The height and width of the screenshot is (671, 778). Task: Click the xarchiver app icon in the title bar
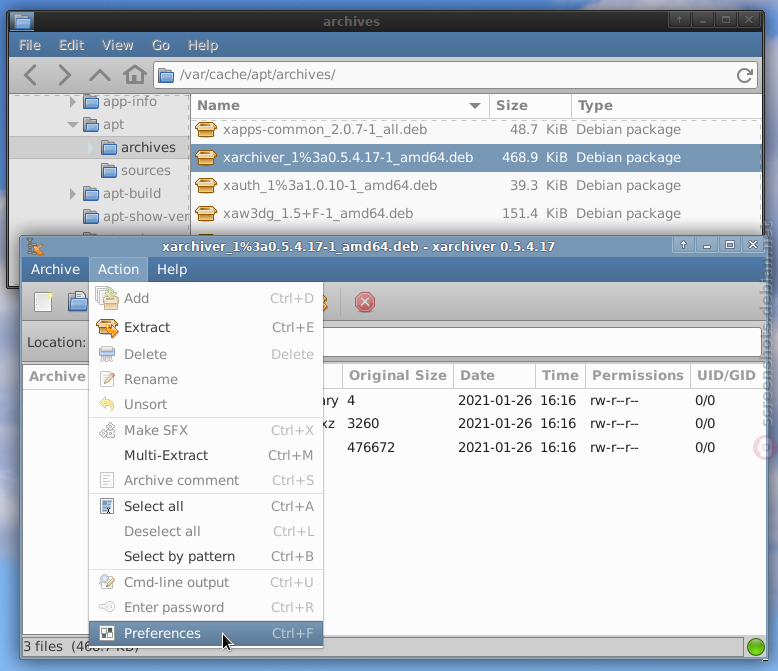pyautogui.click(x=35, y=246)
